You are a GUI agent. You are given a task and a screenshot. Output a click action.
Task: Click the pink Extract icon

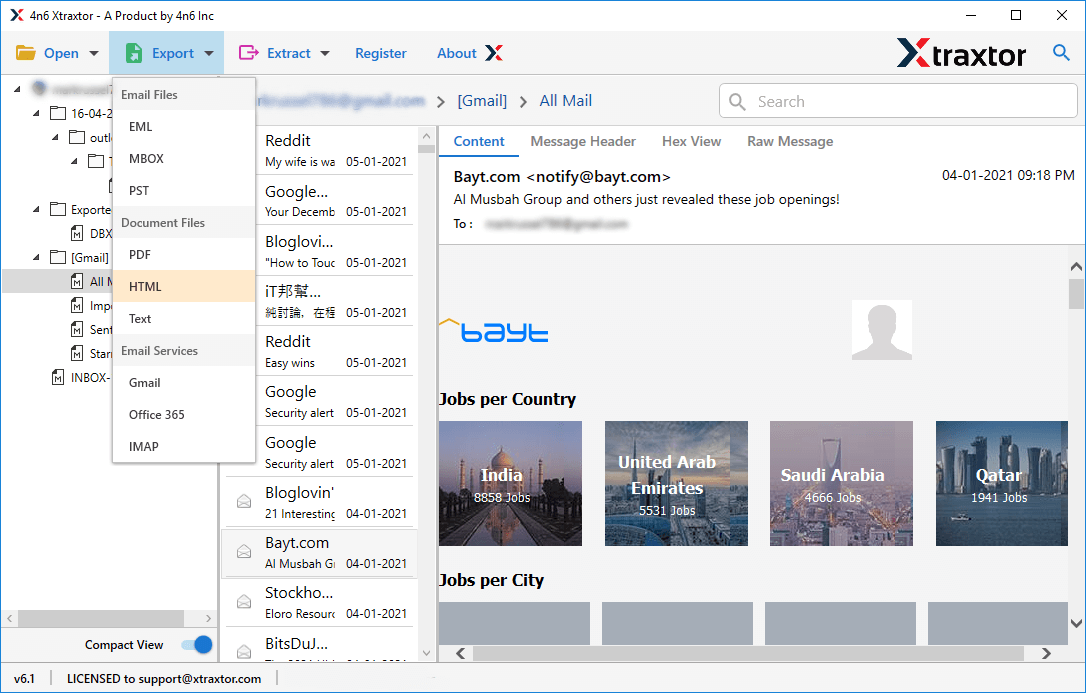pos(248,53)
